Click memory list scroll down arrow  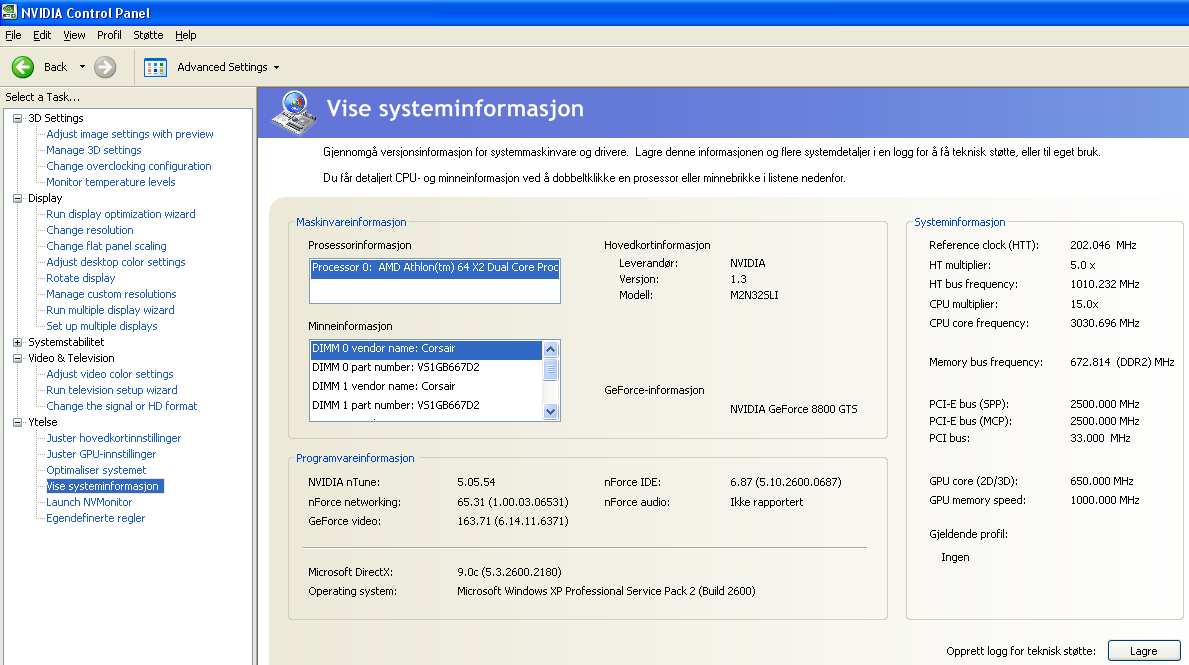551,412
